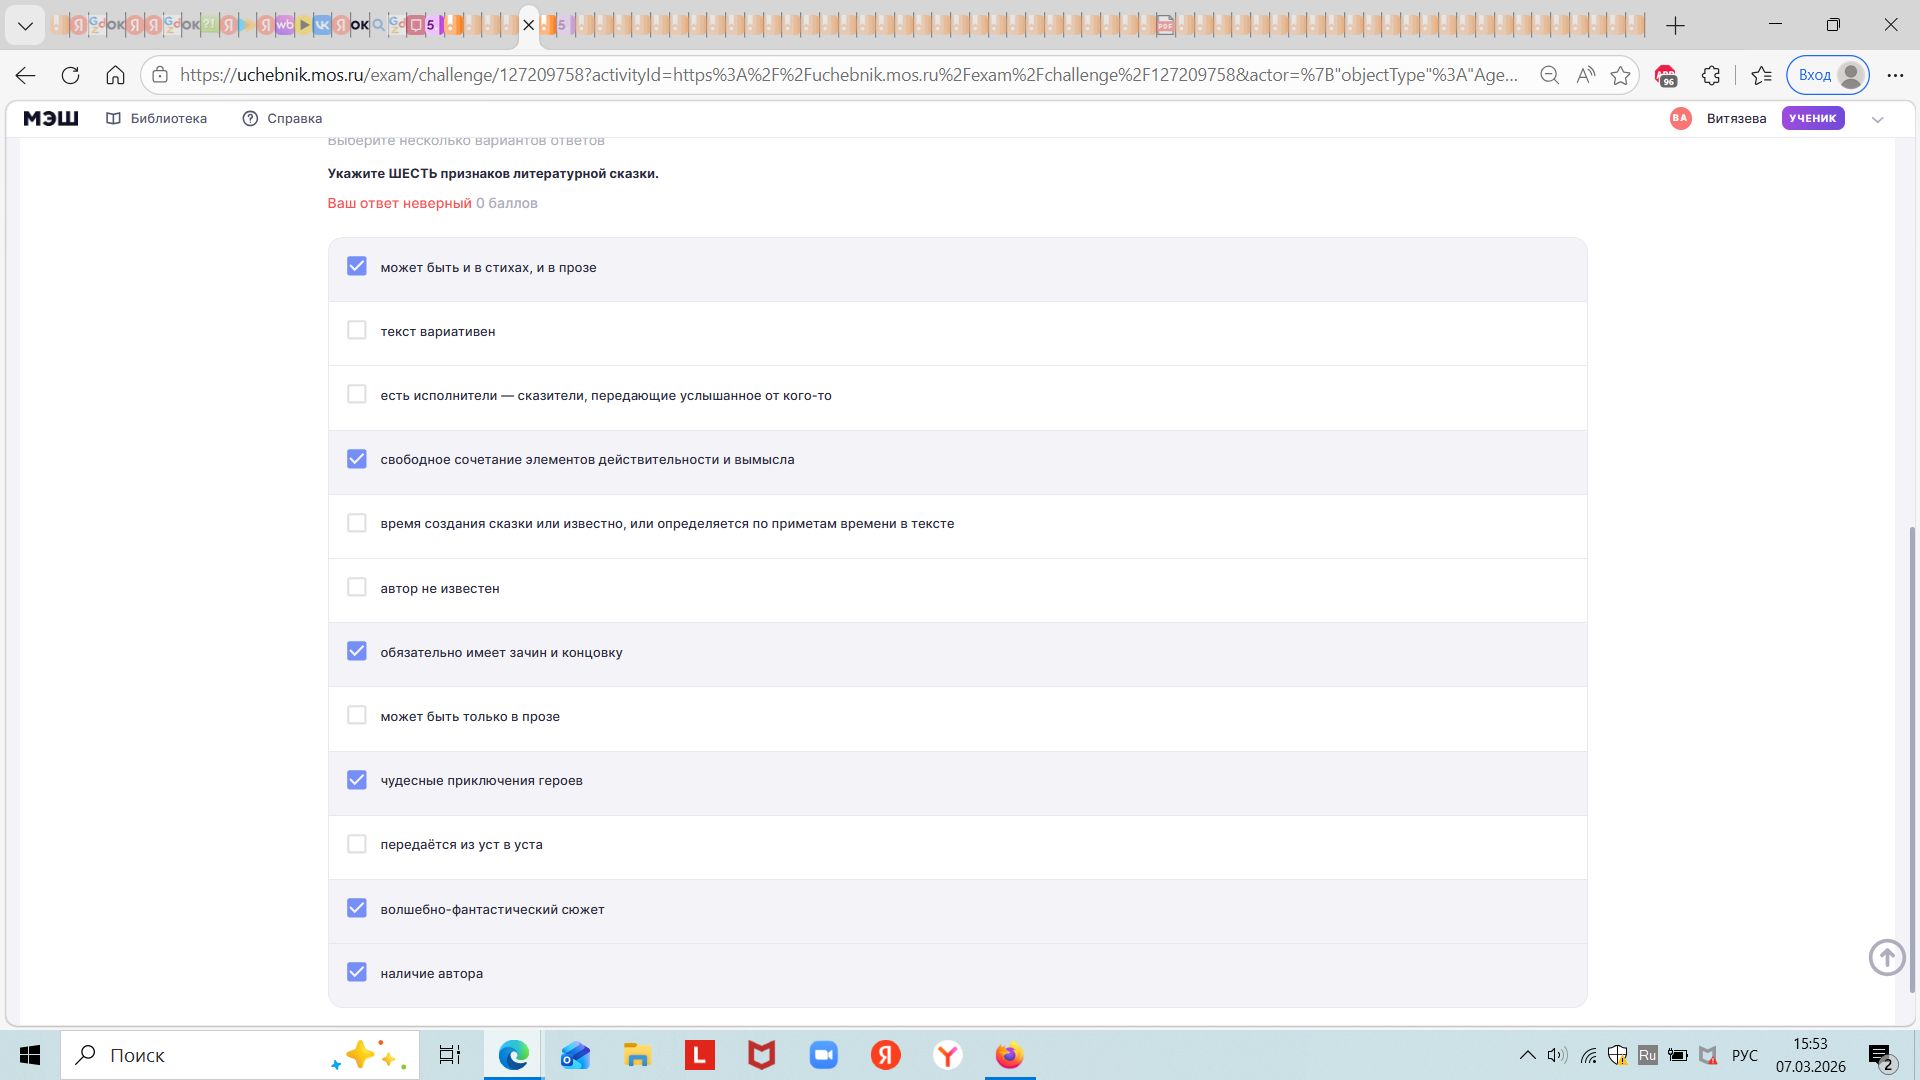1920x1080 pixels.
Task: Open the tab search dropdown
Action: tap(25, 25)
